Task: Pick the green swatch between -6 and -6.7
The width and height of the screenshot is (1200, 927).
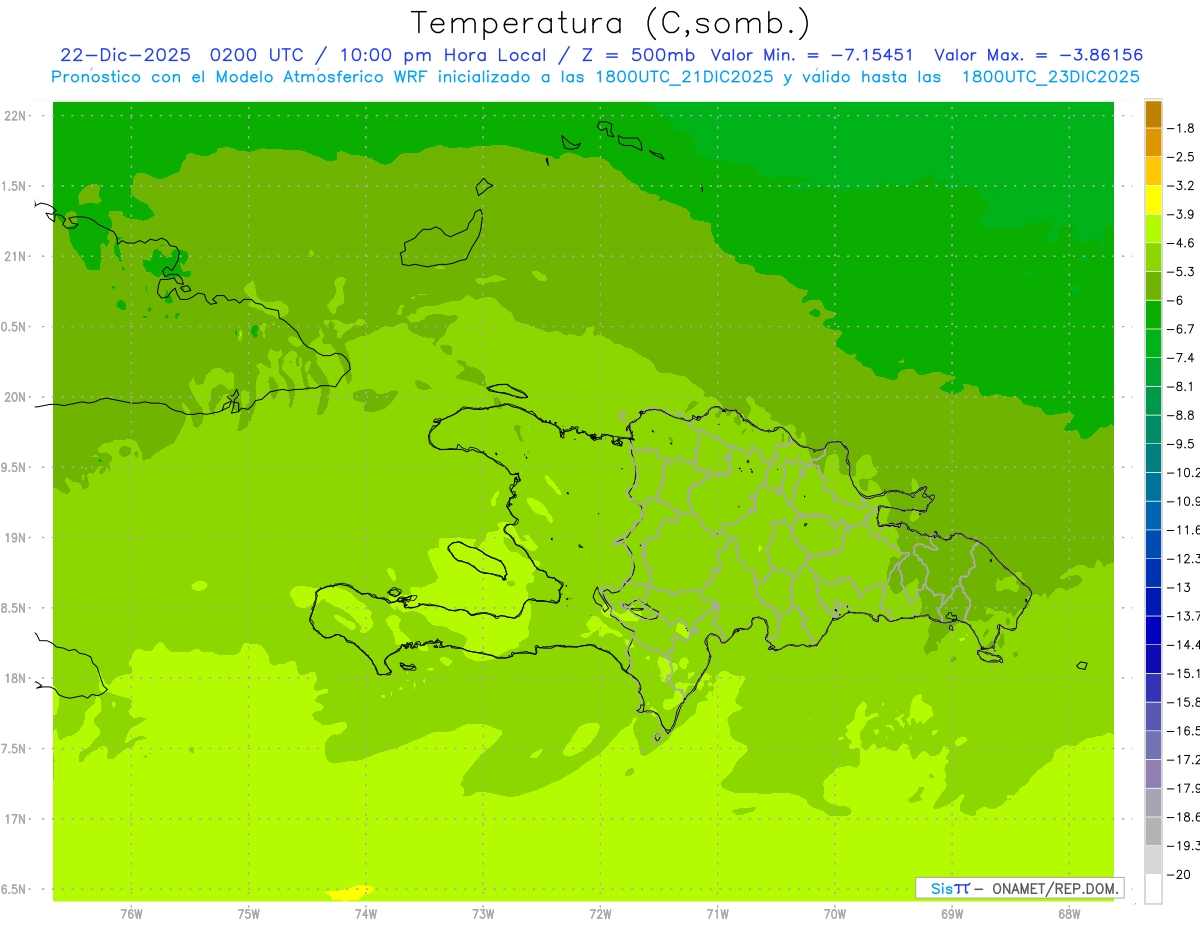Action: (1153, 315)
